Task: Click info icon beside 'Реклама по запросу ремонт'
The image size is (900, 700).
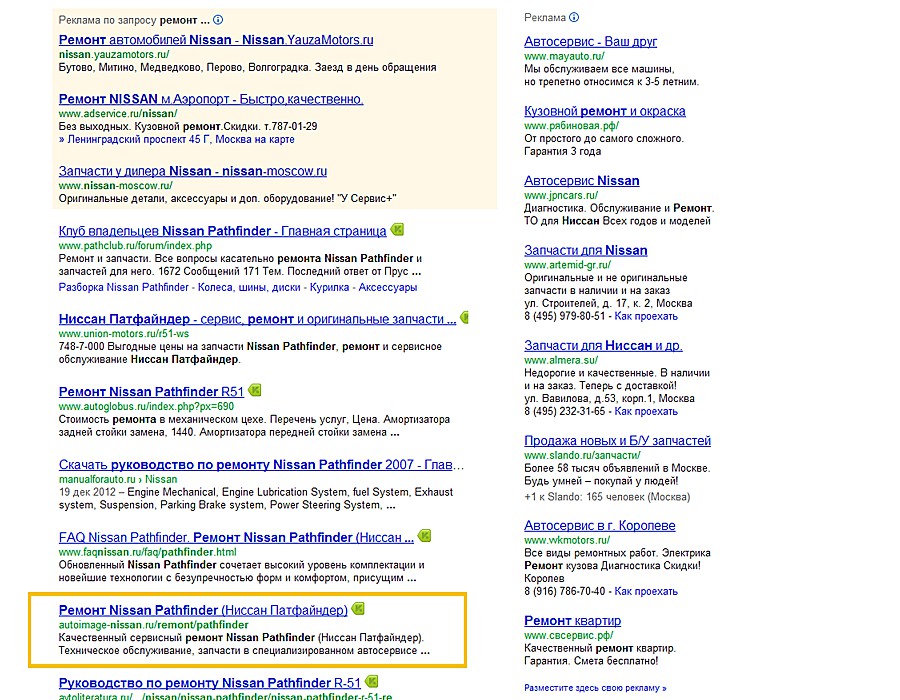Action: coord(218,20)
